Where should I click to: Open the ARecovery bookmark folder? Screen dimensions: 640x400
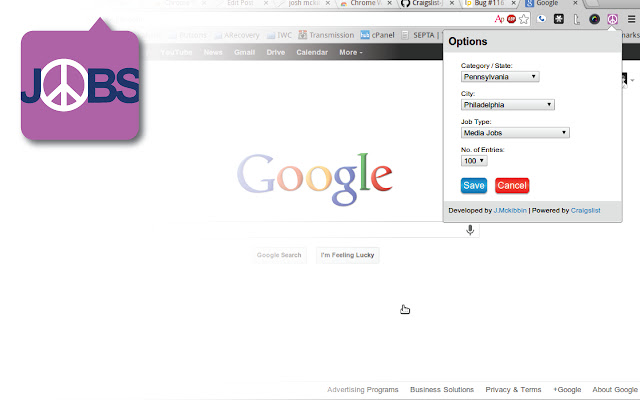[237, 35]
